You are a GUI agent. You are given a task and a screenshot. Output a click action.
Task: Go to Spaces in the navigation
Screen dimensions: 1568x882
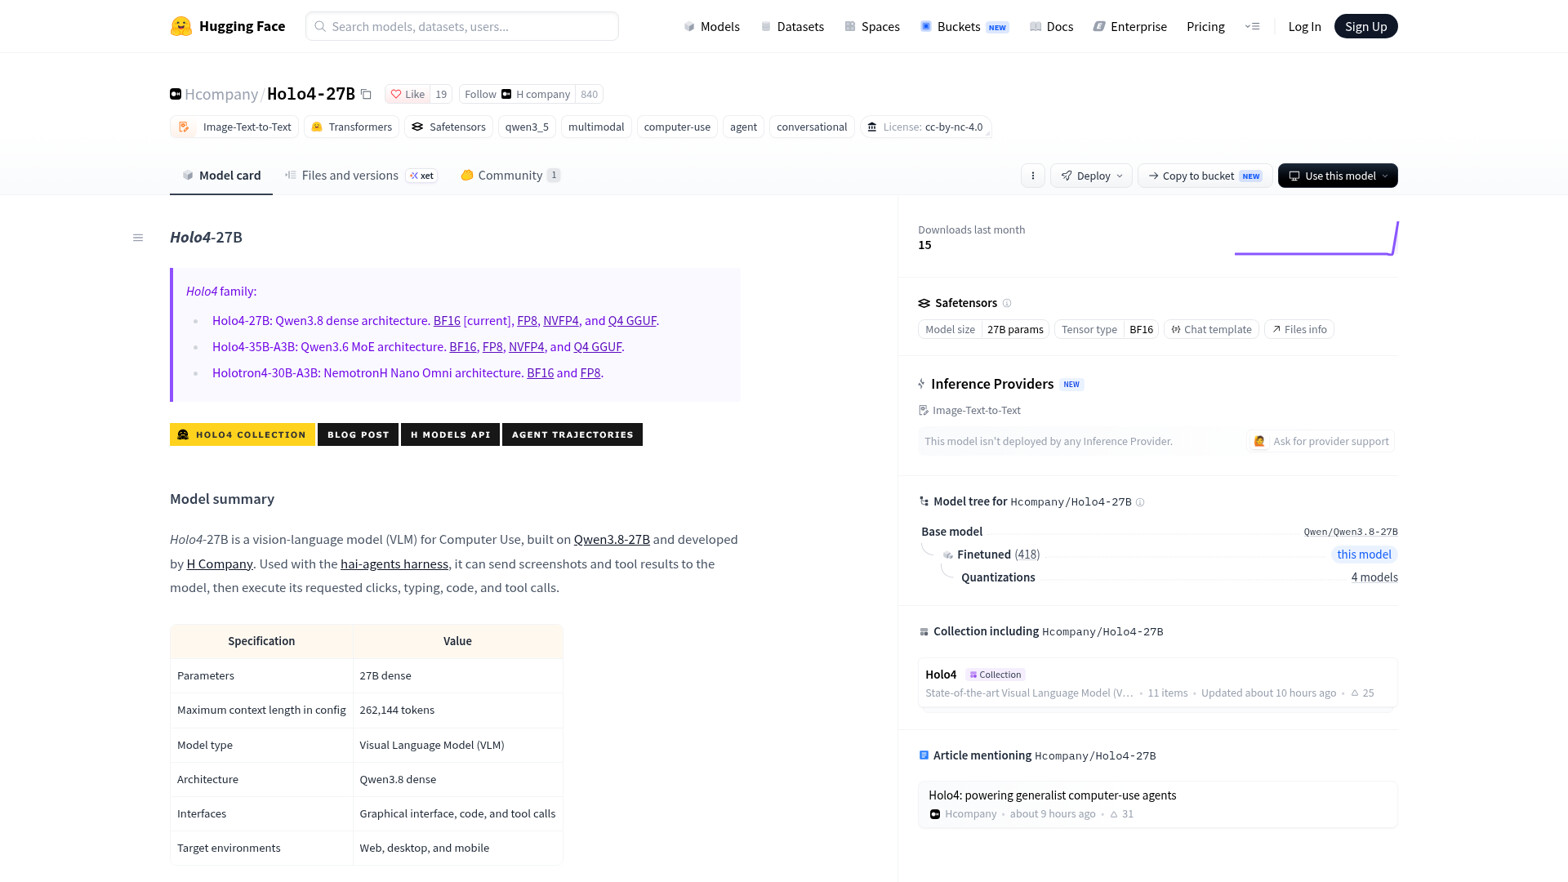click(872, 26)
